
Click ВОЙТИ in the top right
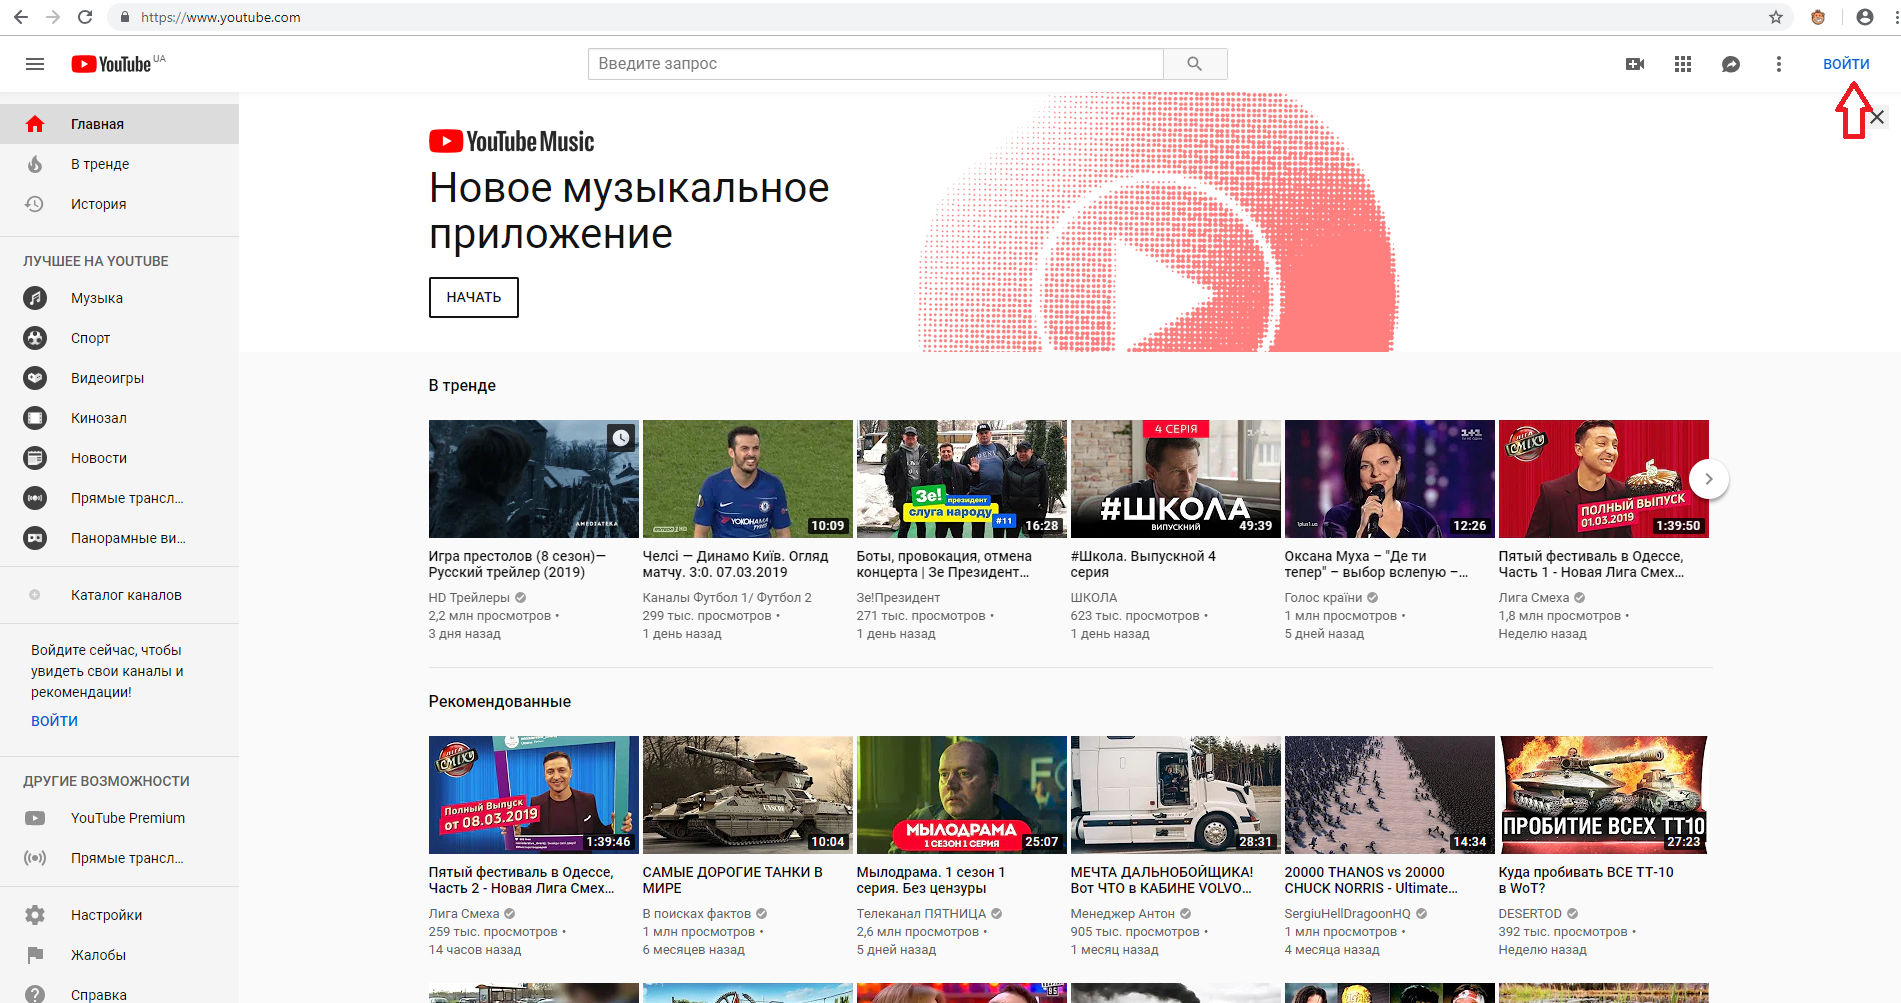point(1846,64)
